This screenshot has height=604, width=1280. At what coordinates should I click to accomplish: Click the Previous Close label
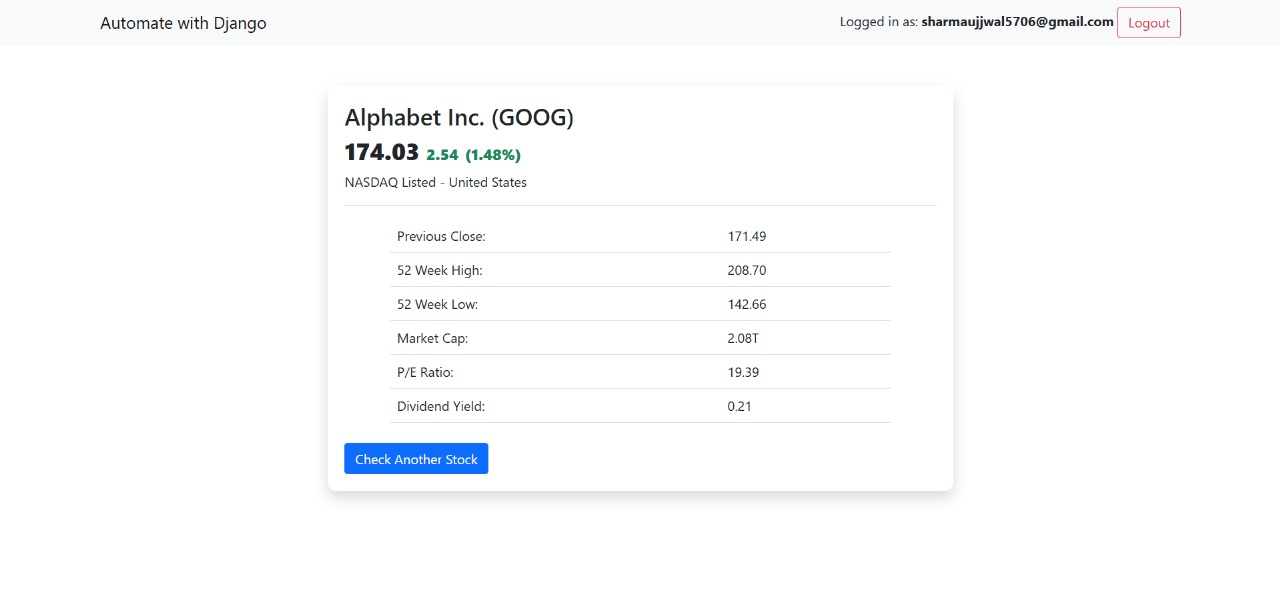[441, 237]
